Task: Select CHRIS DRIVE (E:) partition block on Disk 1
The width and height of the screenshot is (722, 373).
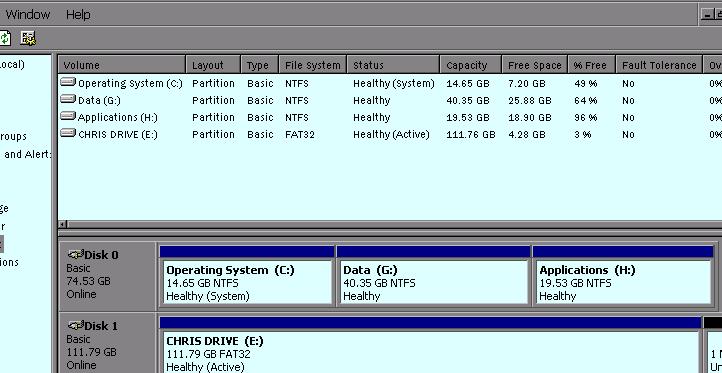Action: coord(430,345)
